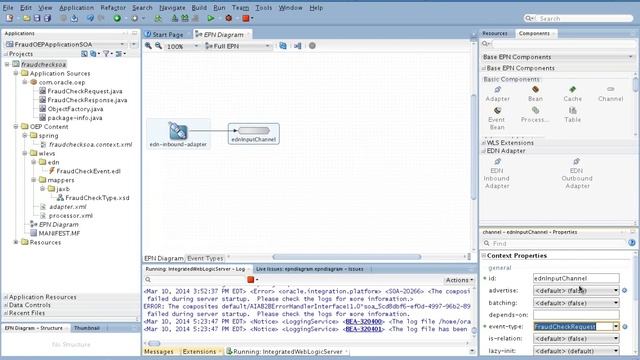Click the green Run play icon

(x=211, y=18)
